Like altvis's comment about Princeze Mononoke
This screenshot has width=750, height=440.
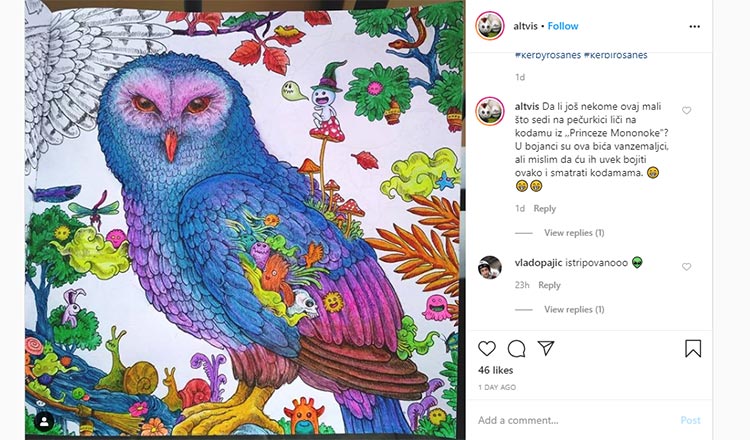coord(686,111)
